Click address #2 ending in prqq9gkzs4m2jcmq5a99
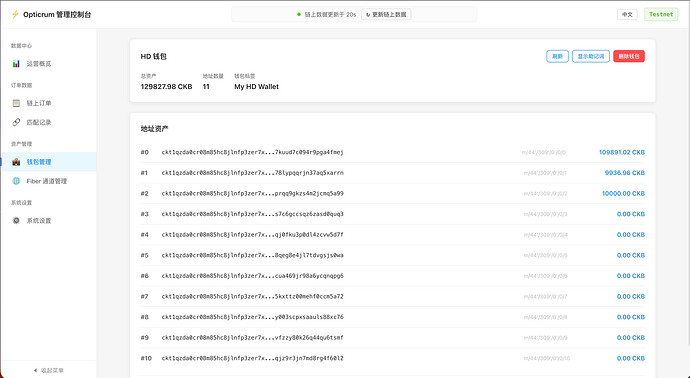The image size is (690, 378). (x=253, y=193)
